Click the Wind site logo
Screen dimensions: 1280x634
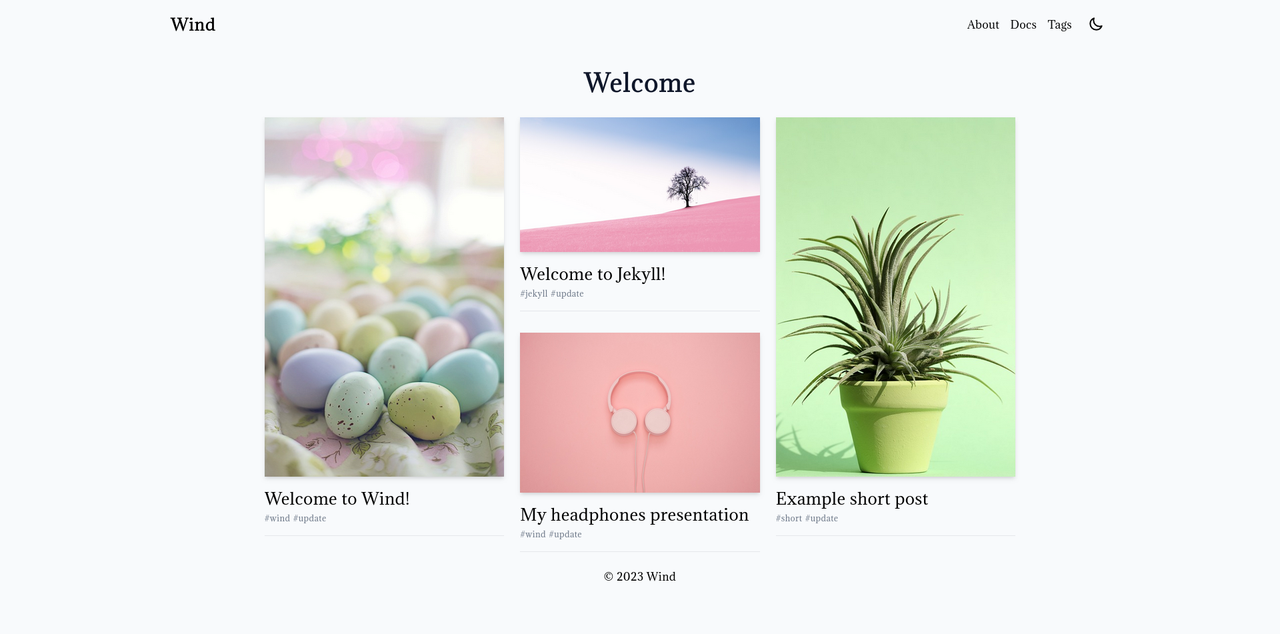click(x=193, y=24)
